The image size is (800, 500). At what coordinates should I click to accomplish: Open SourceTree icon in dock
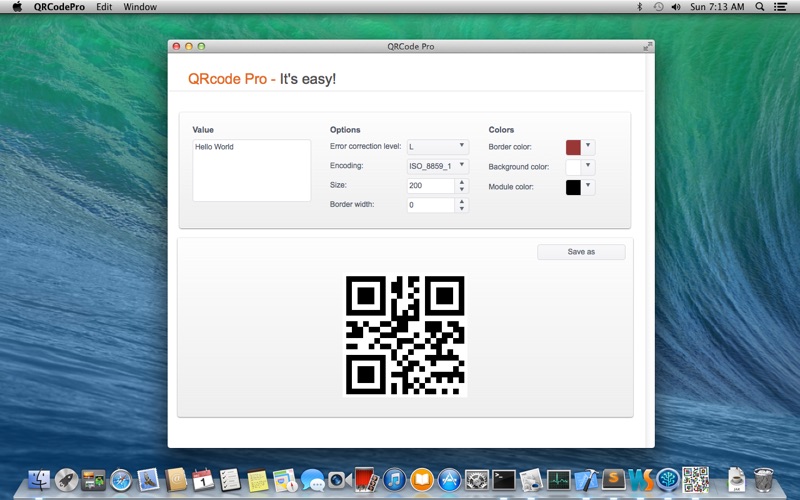coord(668,480)
